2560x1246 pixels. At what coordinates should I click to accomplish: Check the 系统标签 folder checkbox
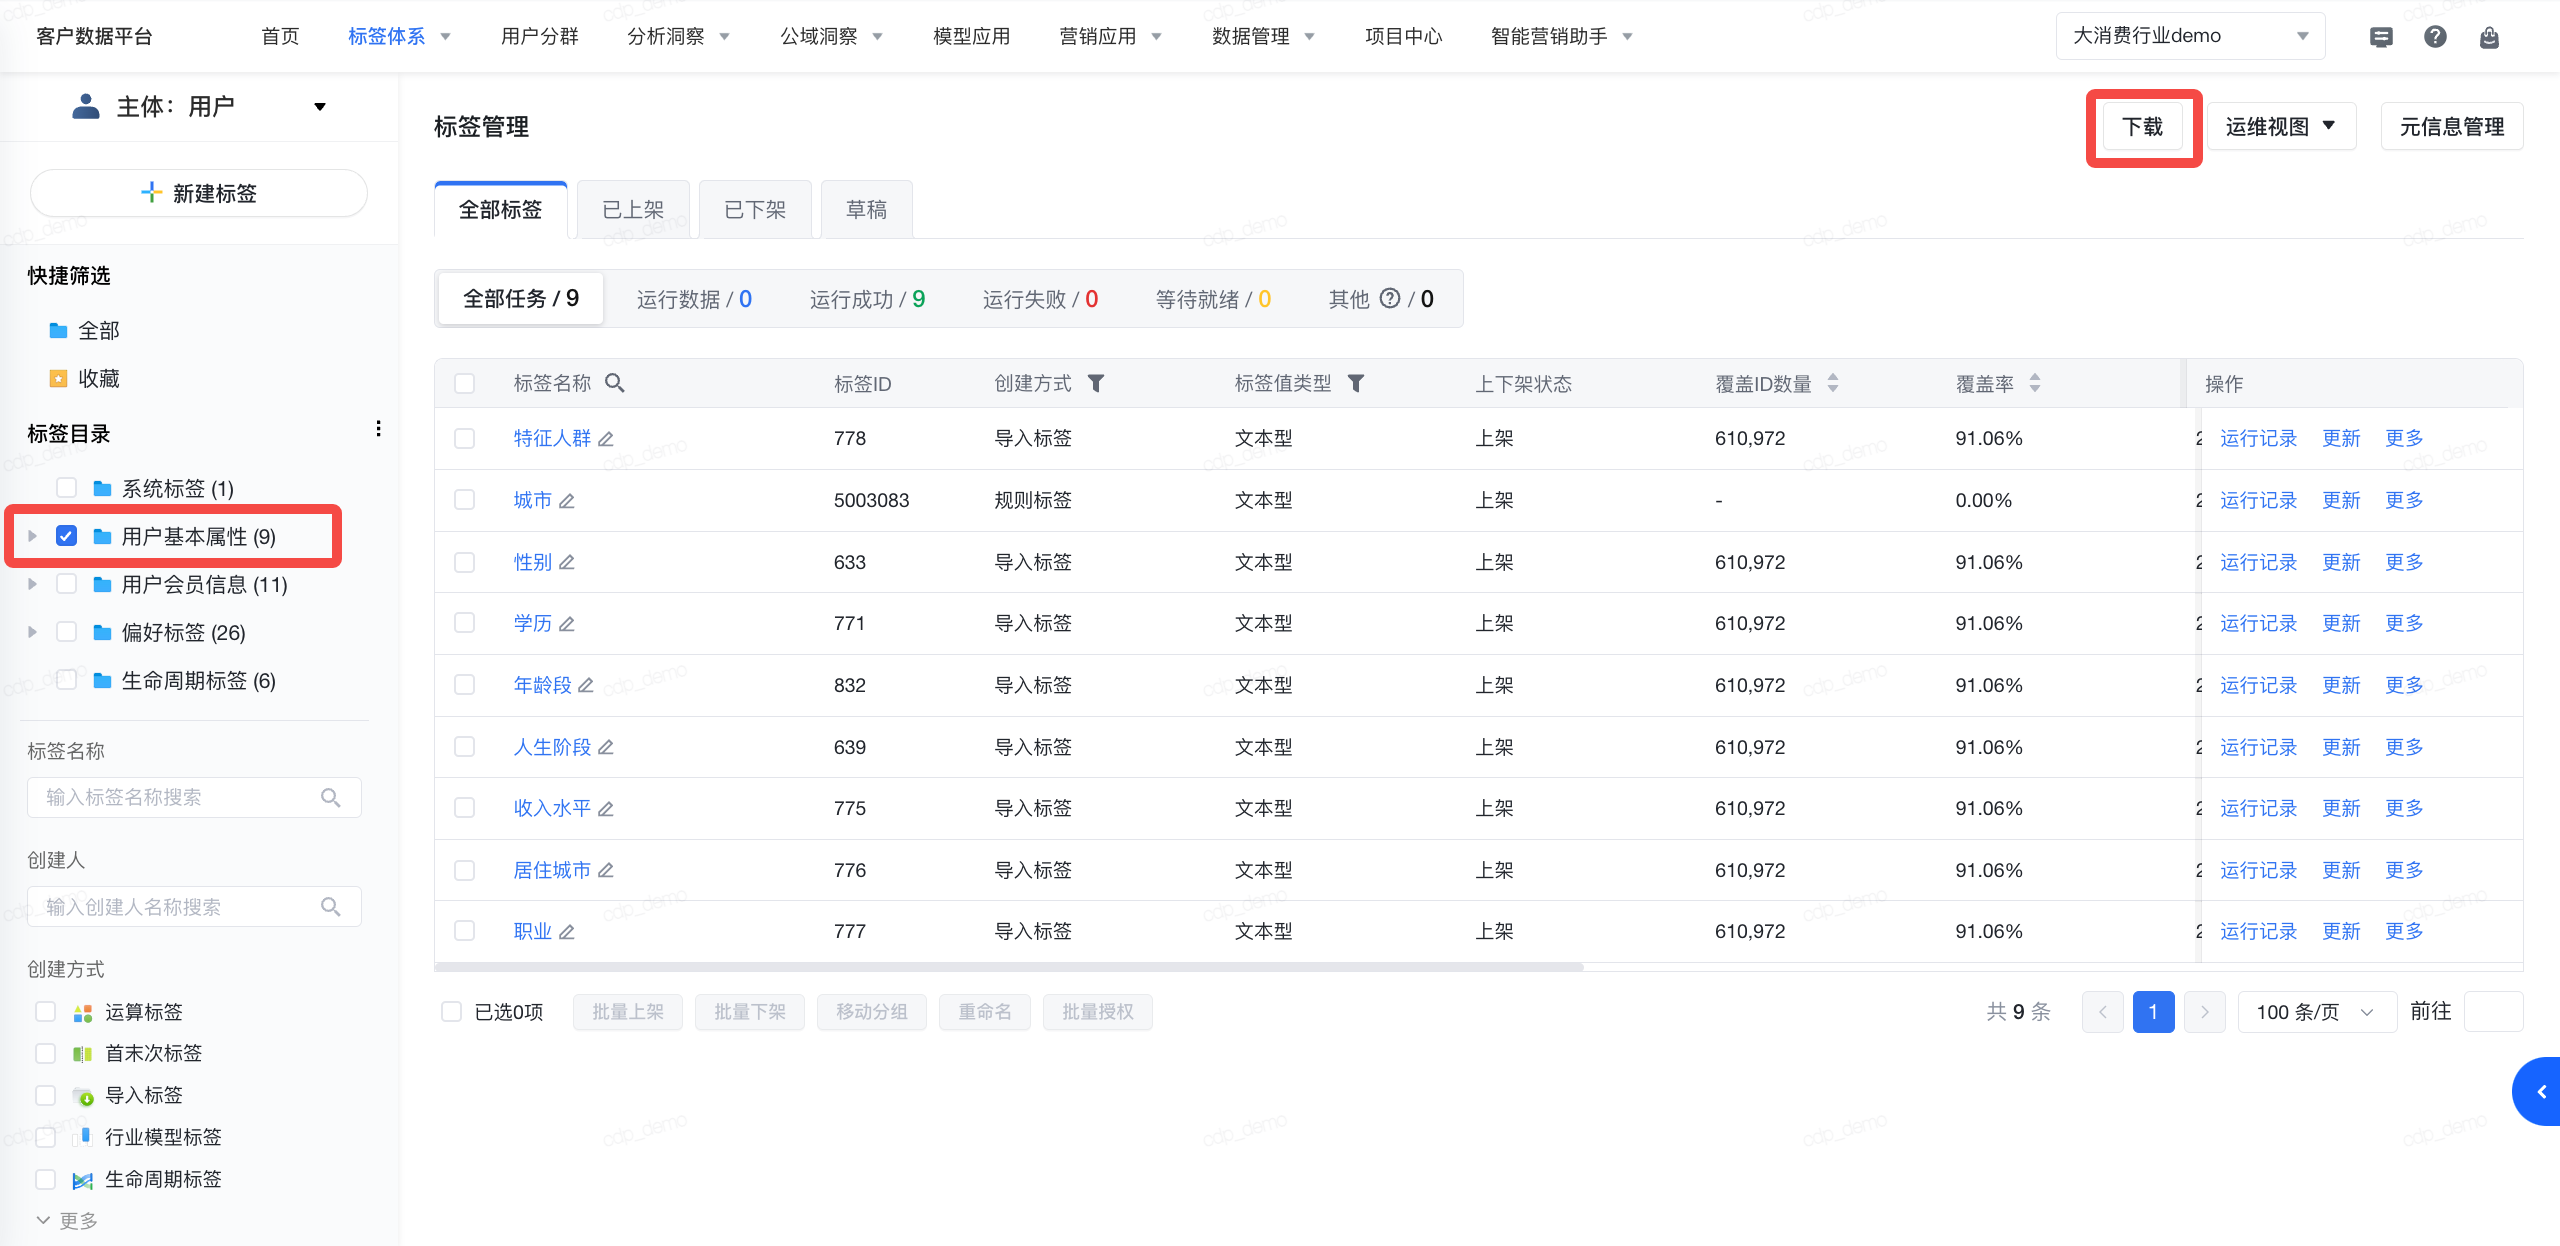pos(67,488)
